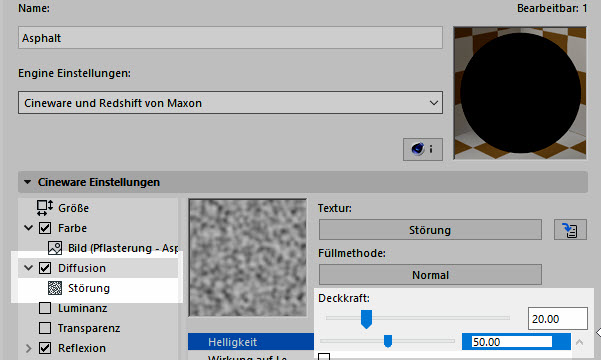Click the Störung texture button
601x360 pixels.
tap(430, 230)
